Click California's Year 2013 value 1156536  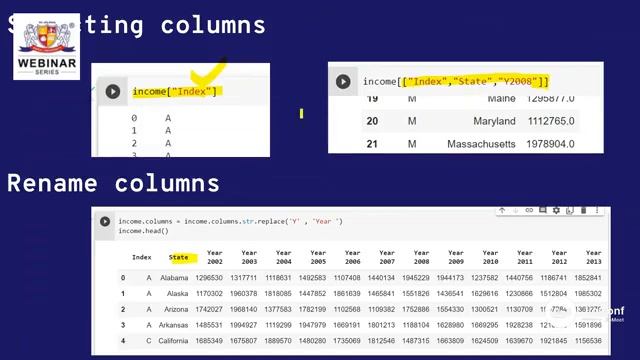(588, 341)
